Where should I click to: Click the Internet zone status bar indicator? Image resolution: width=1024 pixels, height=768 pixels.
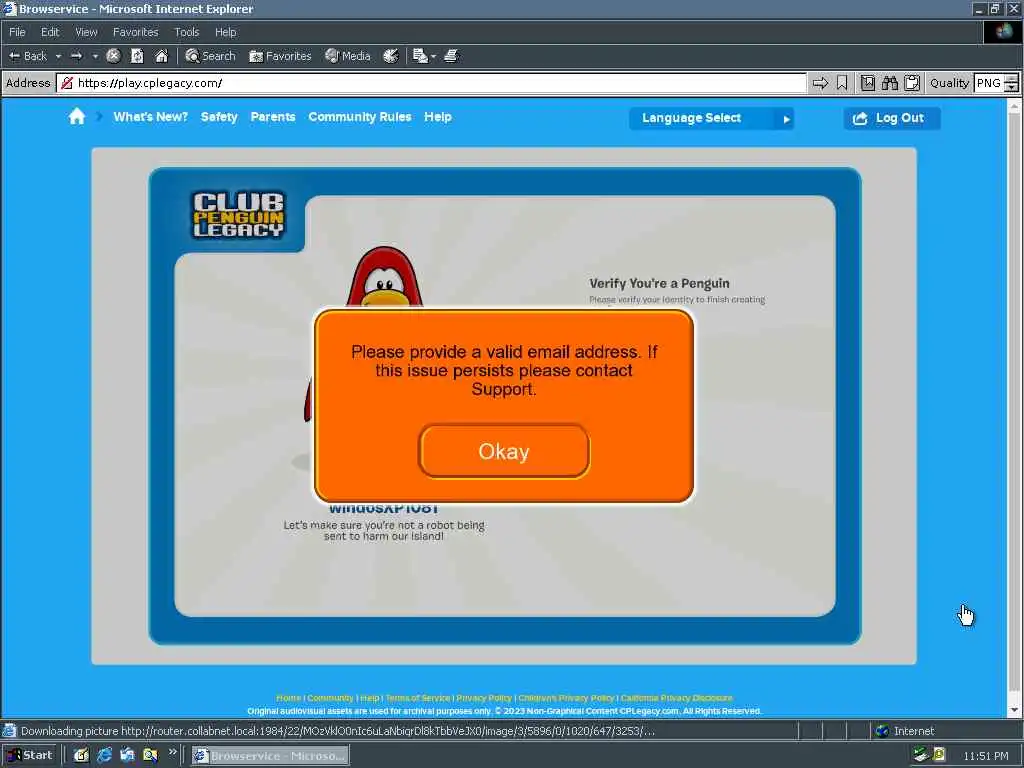pos(904,731)
